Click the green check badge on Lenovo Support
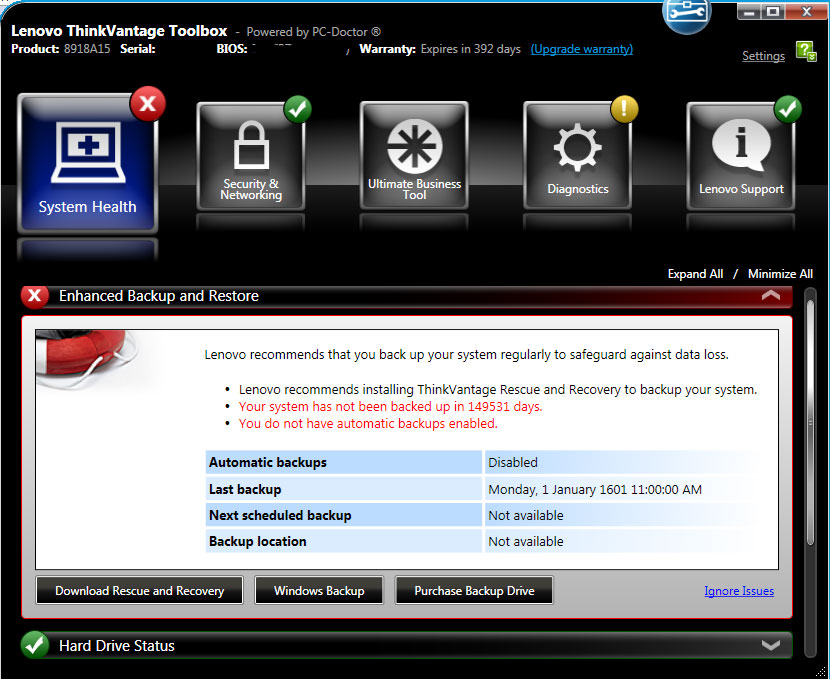The image size is (830, 679). pyautogui.click(x=788, y=109)
